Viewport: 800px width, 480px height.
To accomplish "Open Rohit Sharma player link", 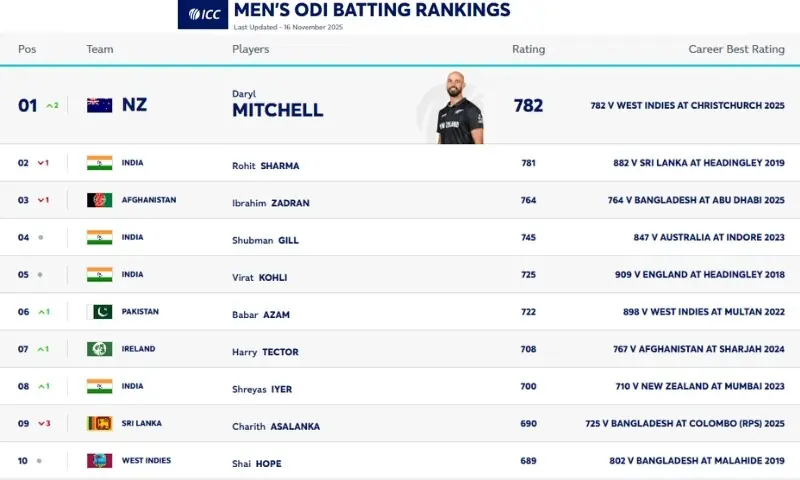I will coord(265,166).
